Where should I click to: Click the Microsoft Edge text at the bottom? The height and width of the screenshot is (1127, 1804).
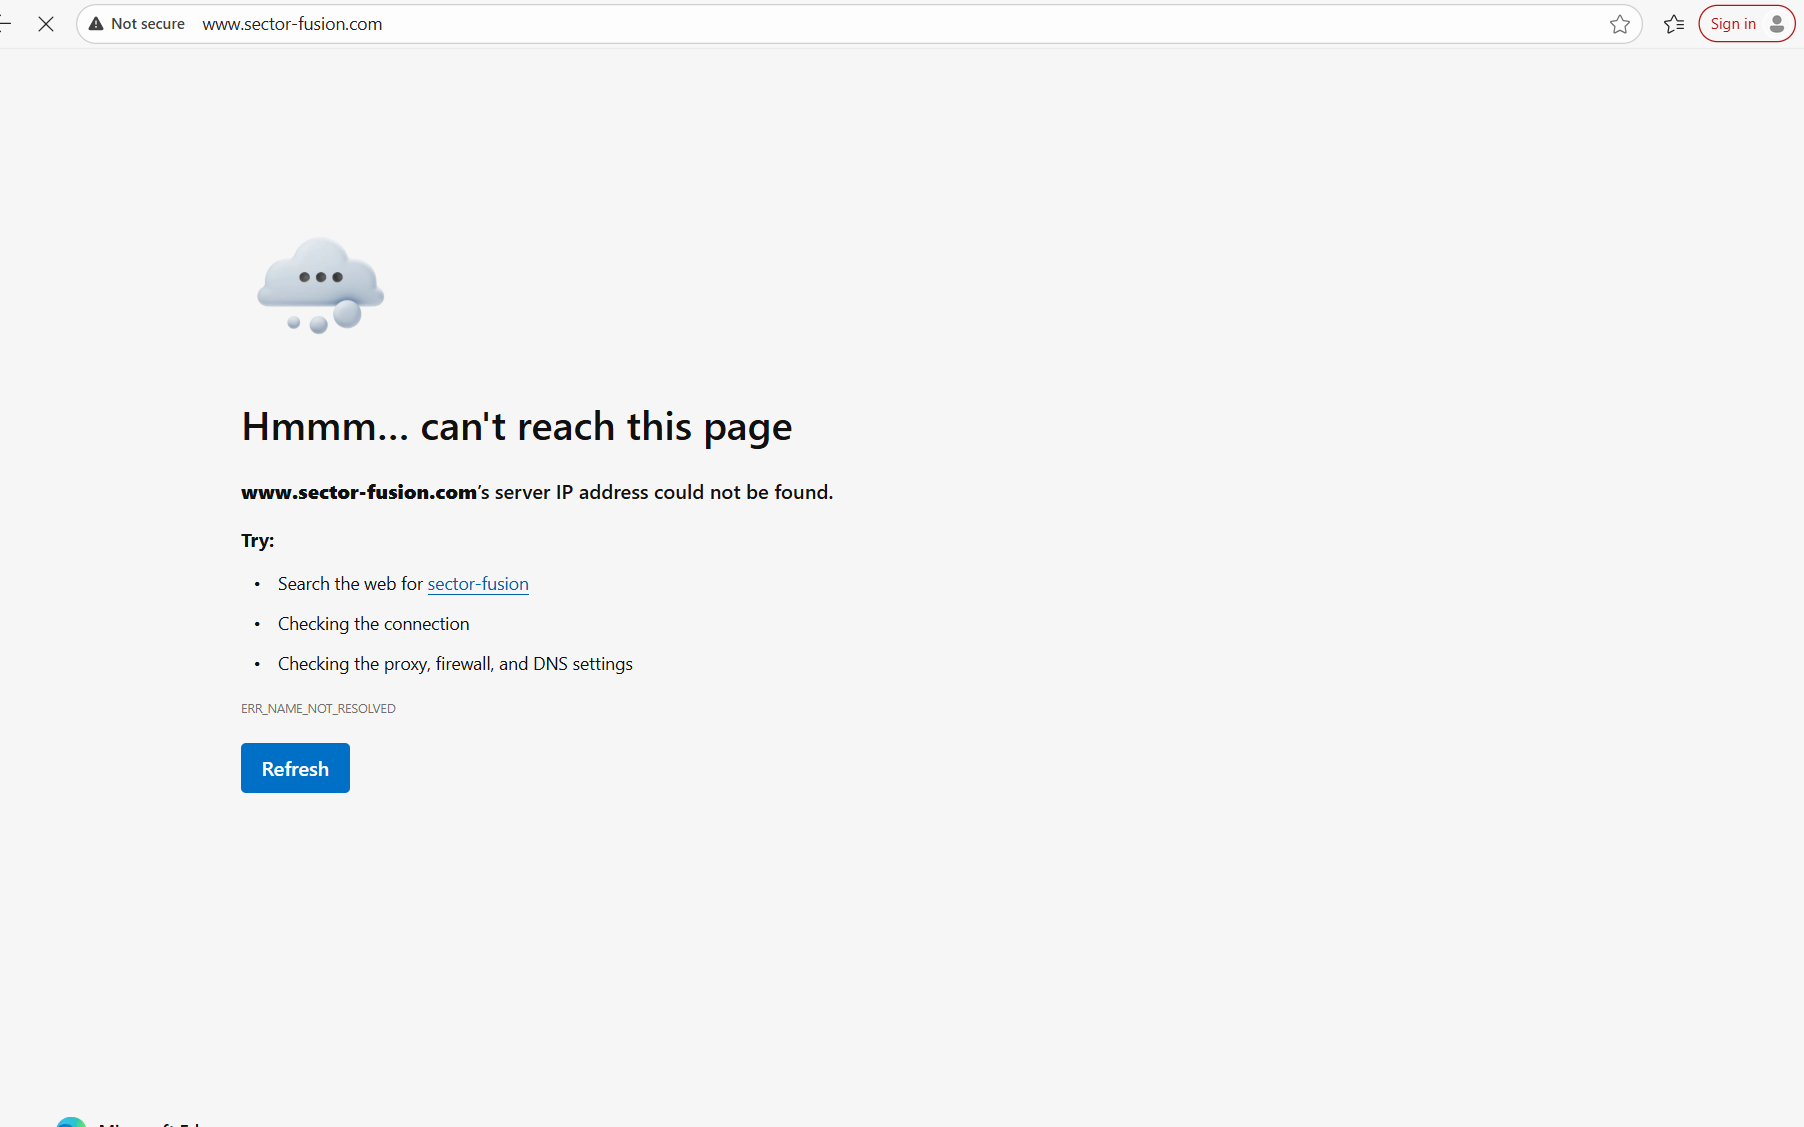(x=150, y=1123)
